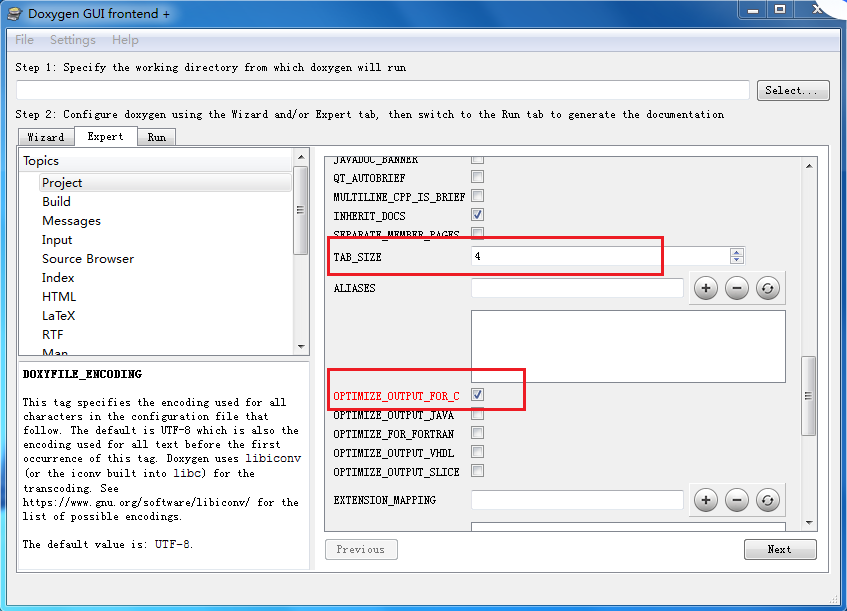The width and height of the screenshot is (847, 611).
Task: Click the topics list scroll-down arrow
Action: [x=301, y=347]
